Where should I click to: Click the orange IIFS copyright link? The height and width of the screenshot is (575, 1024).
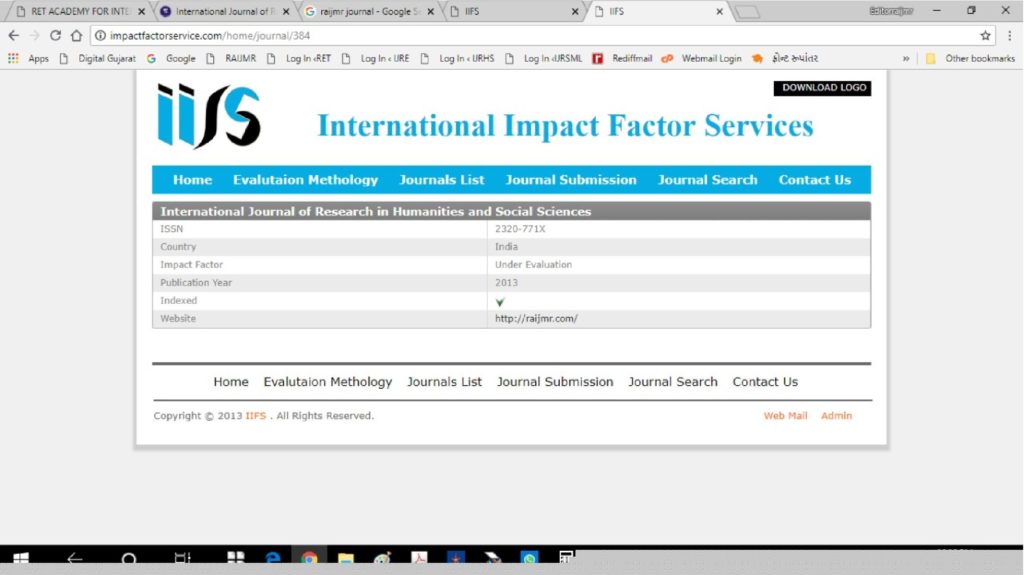point(255,416)
